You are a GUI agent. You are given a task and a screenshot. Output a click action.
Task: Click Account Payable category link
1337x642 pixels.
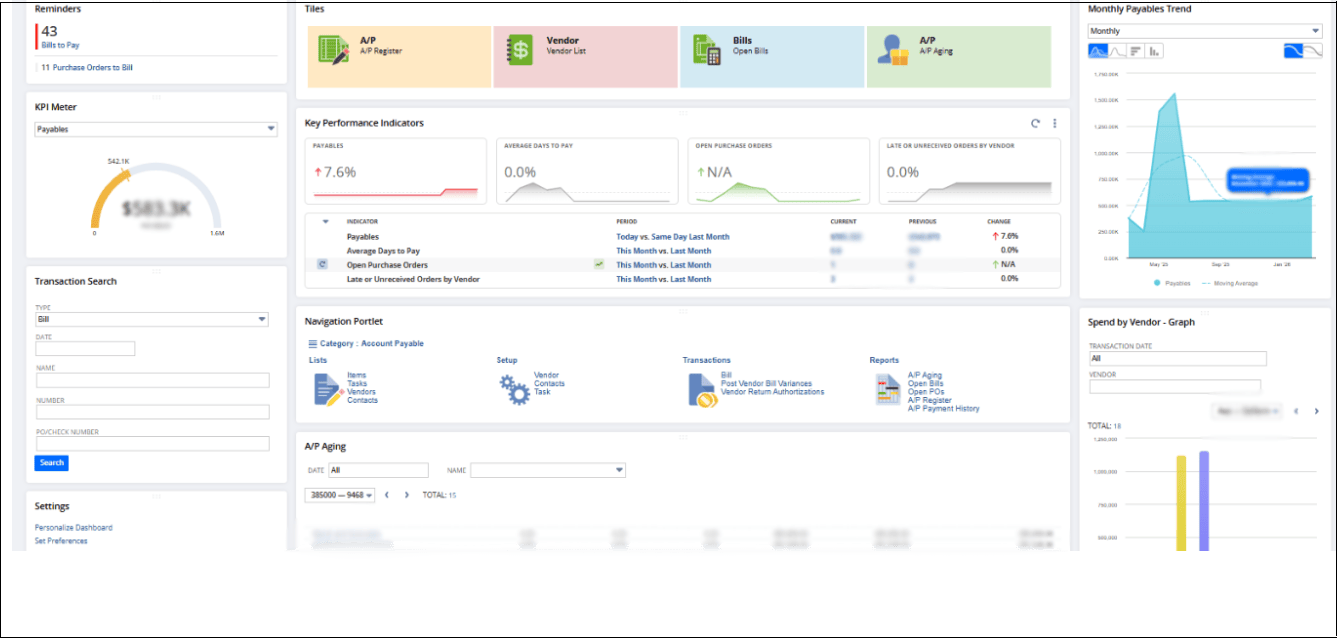pos(392,343)
